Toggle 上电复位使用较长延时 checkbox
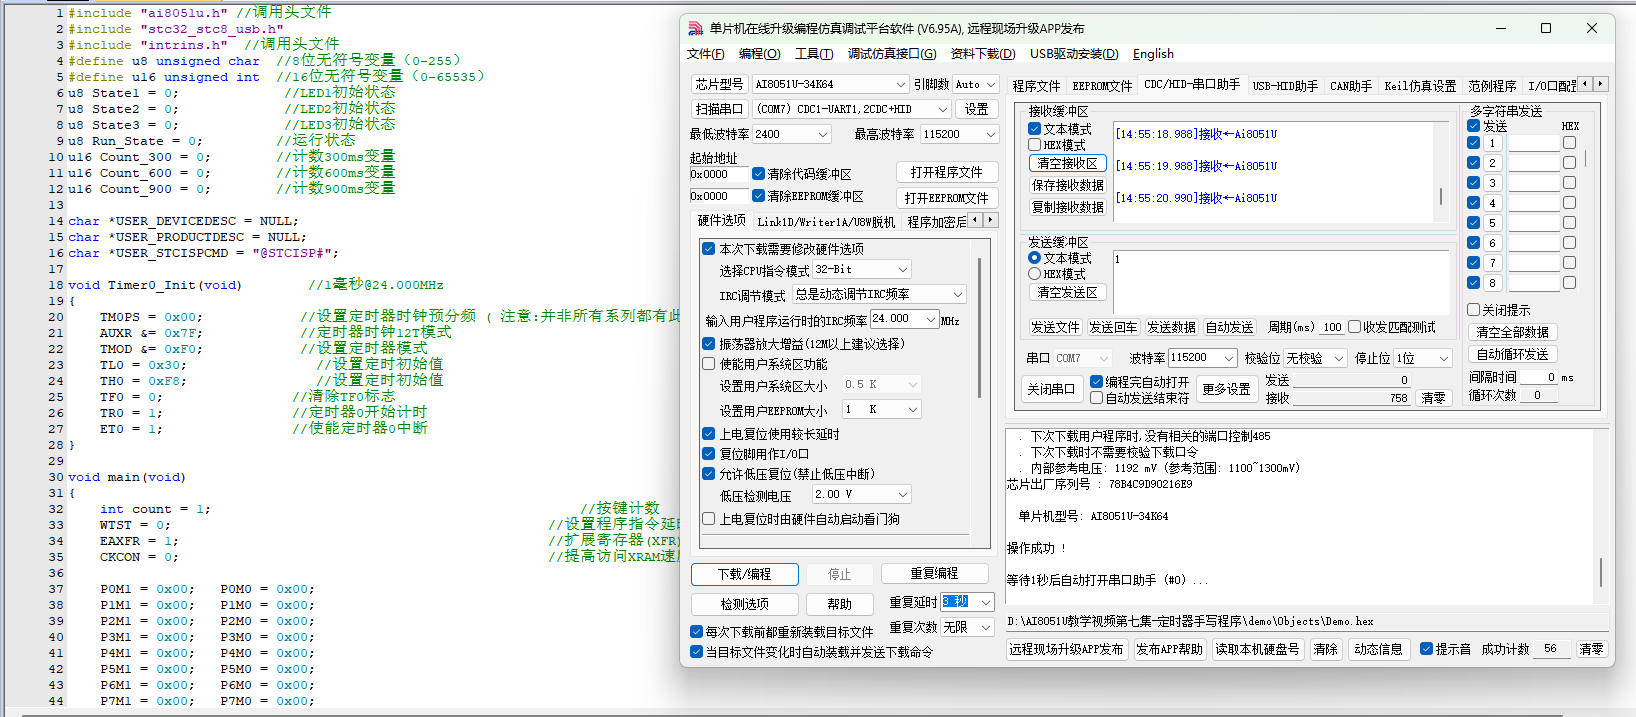 click(708, 434)
